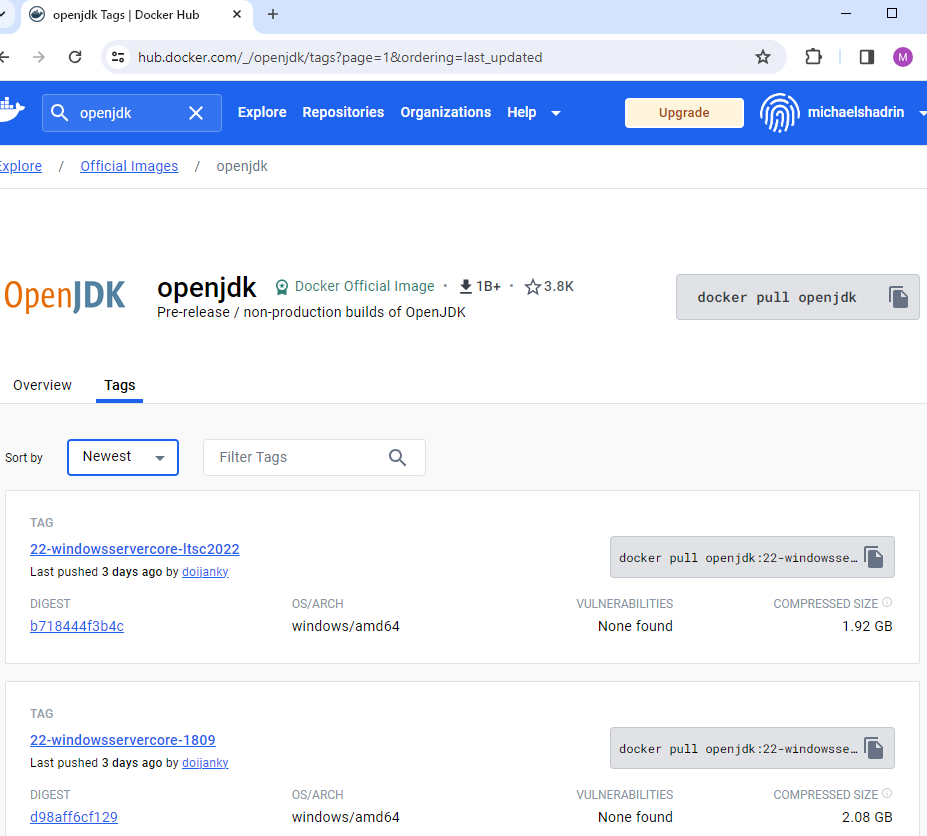The image size is (927, 836).
Task: Click the search magnifier icon in Docker search
Action: tap(59, 112)
